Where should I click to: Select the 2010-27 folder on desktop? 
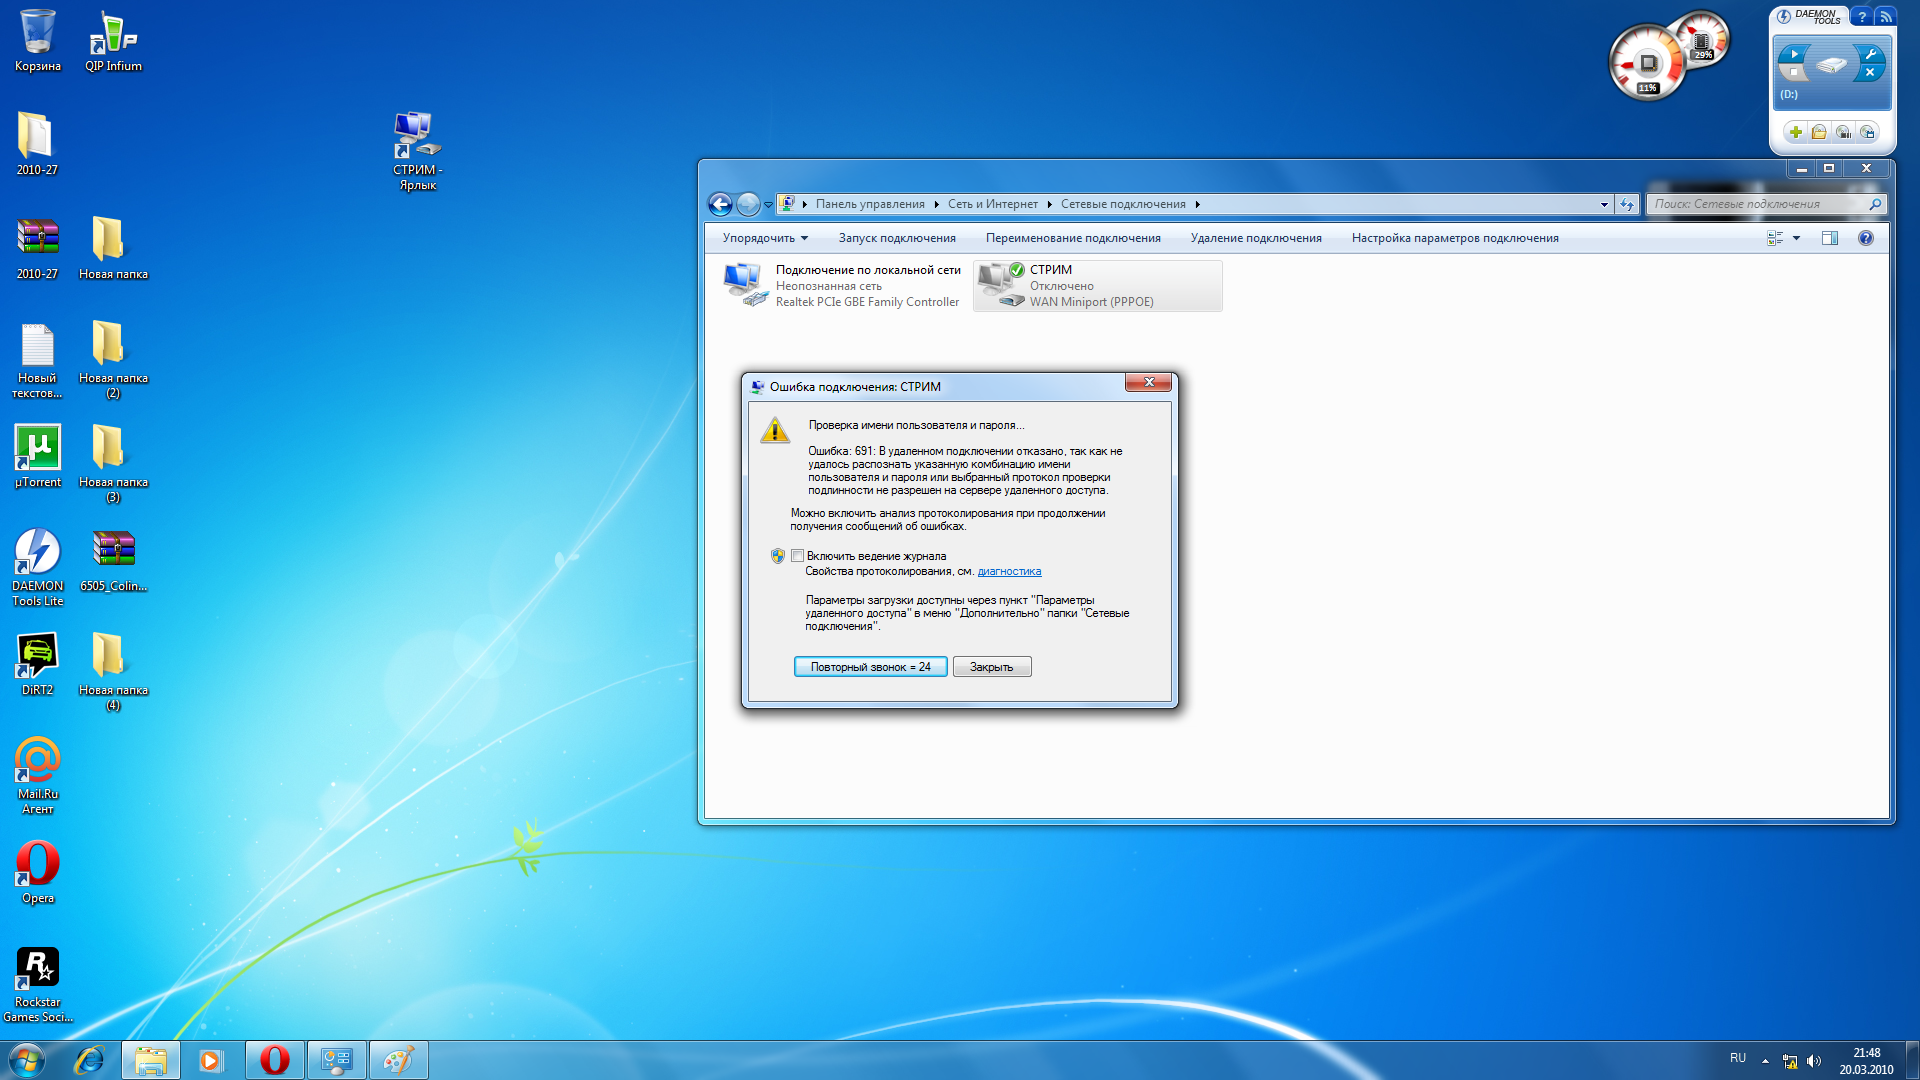pos(37,143)
